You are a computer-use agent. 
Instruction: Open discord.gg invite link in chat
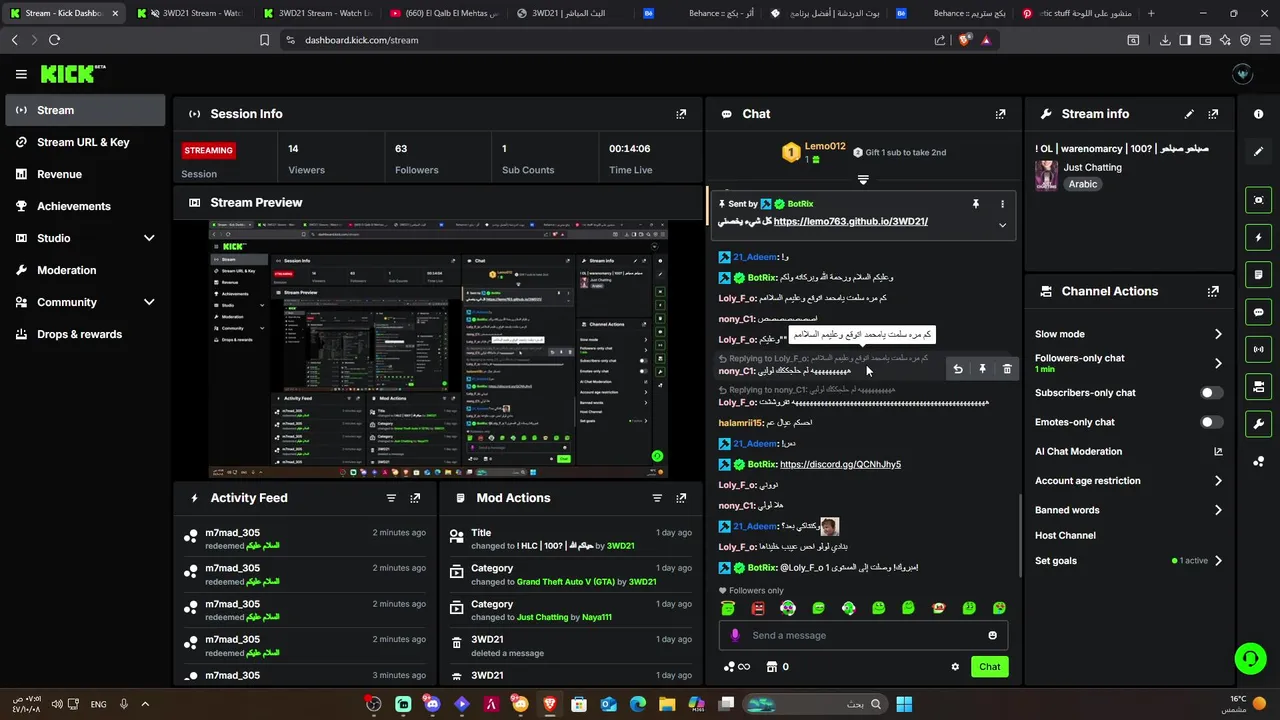click(840, 464)
